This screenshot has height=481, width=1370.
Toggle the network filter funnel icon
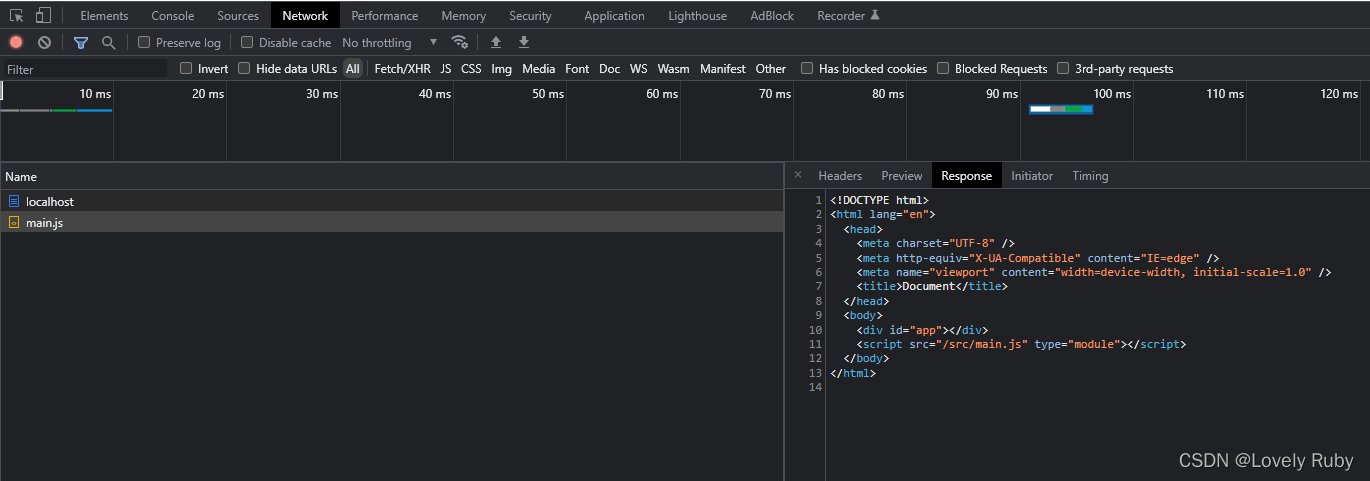click(x=81, y=42)
